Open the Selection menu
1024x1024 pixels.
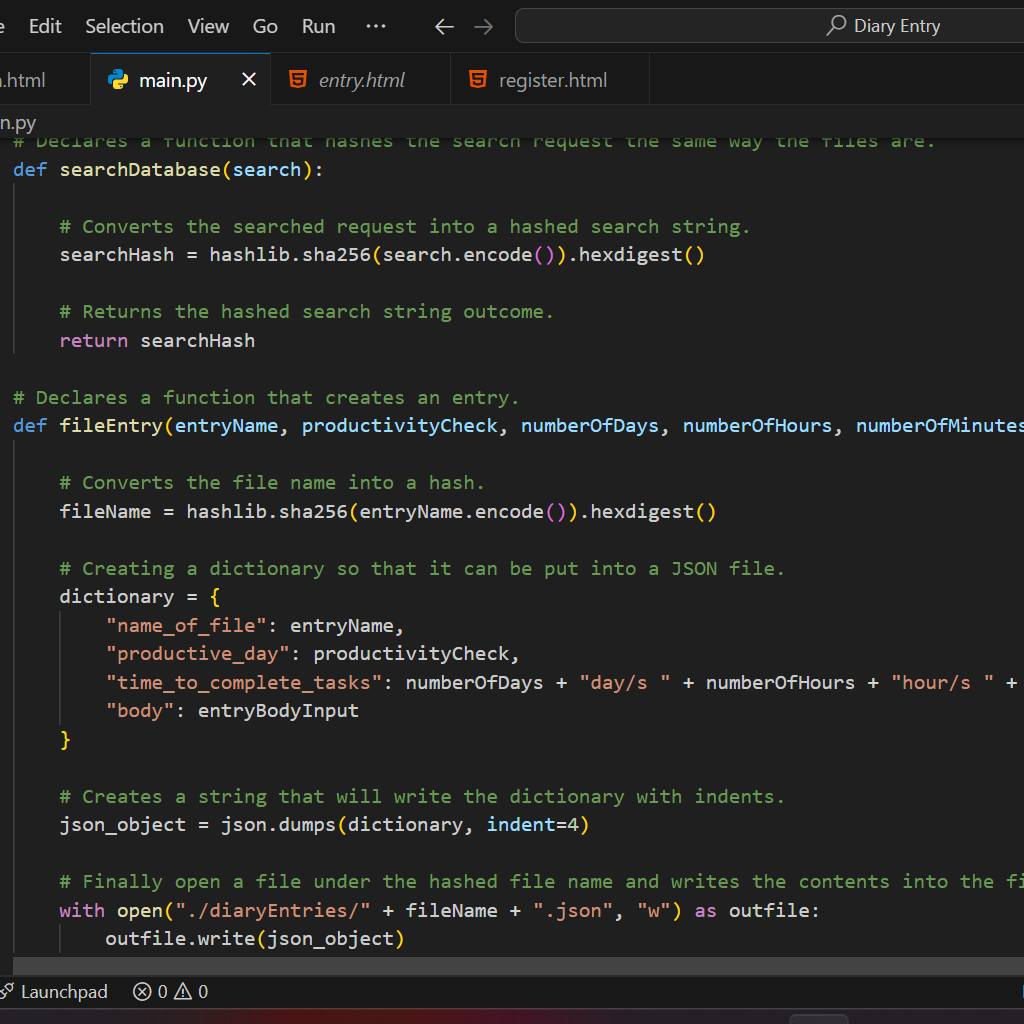pyautogui.click(x=124, y=26)
